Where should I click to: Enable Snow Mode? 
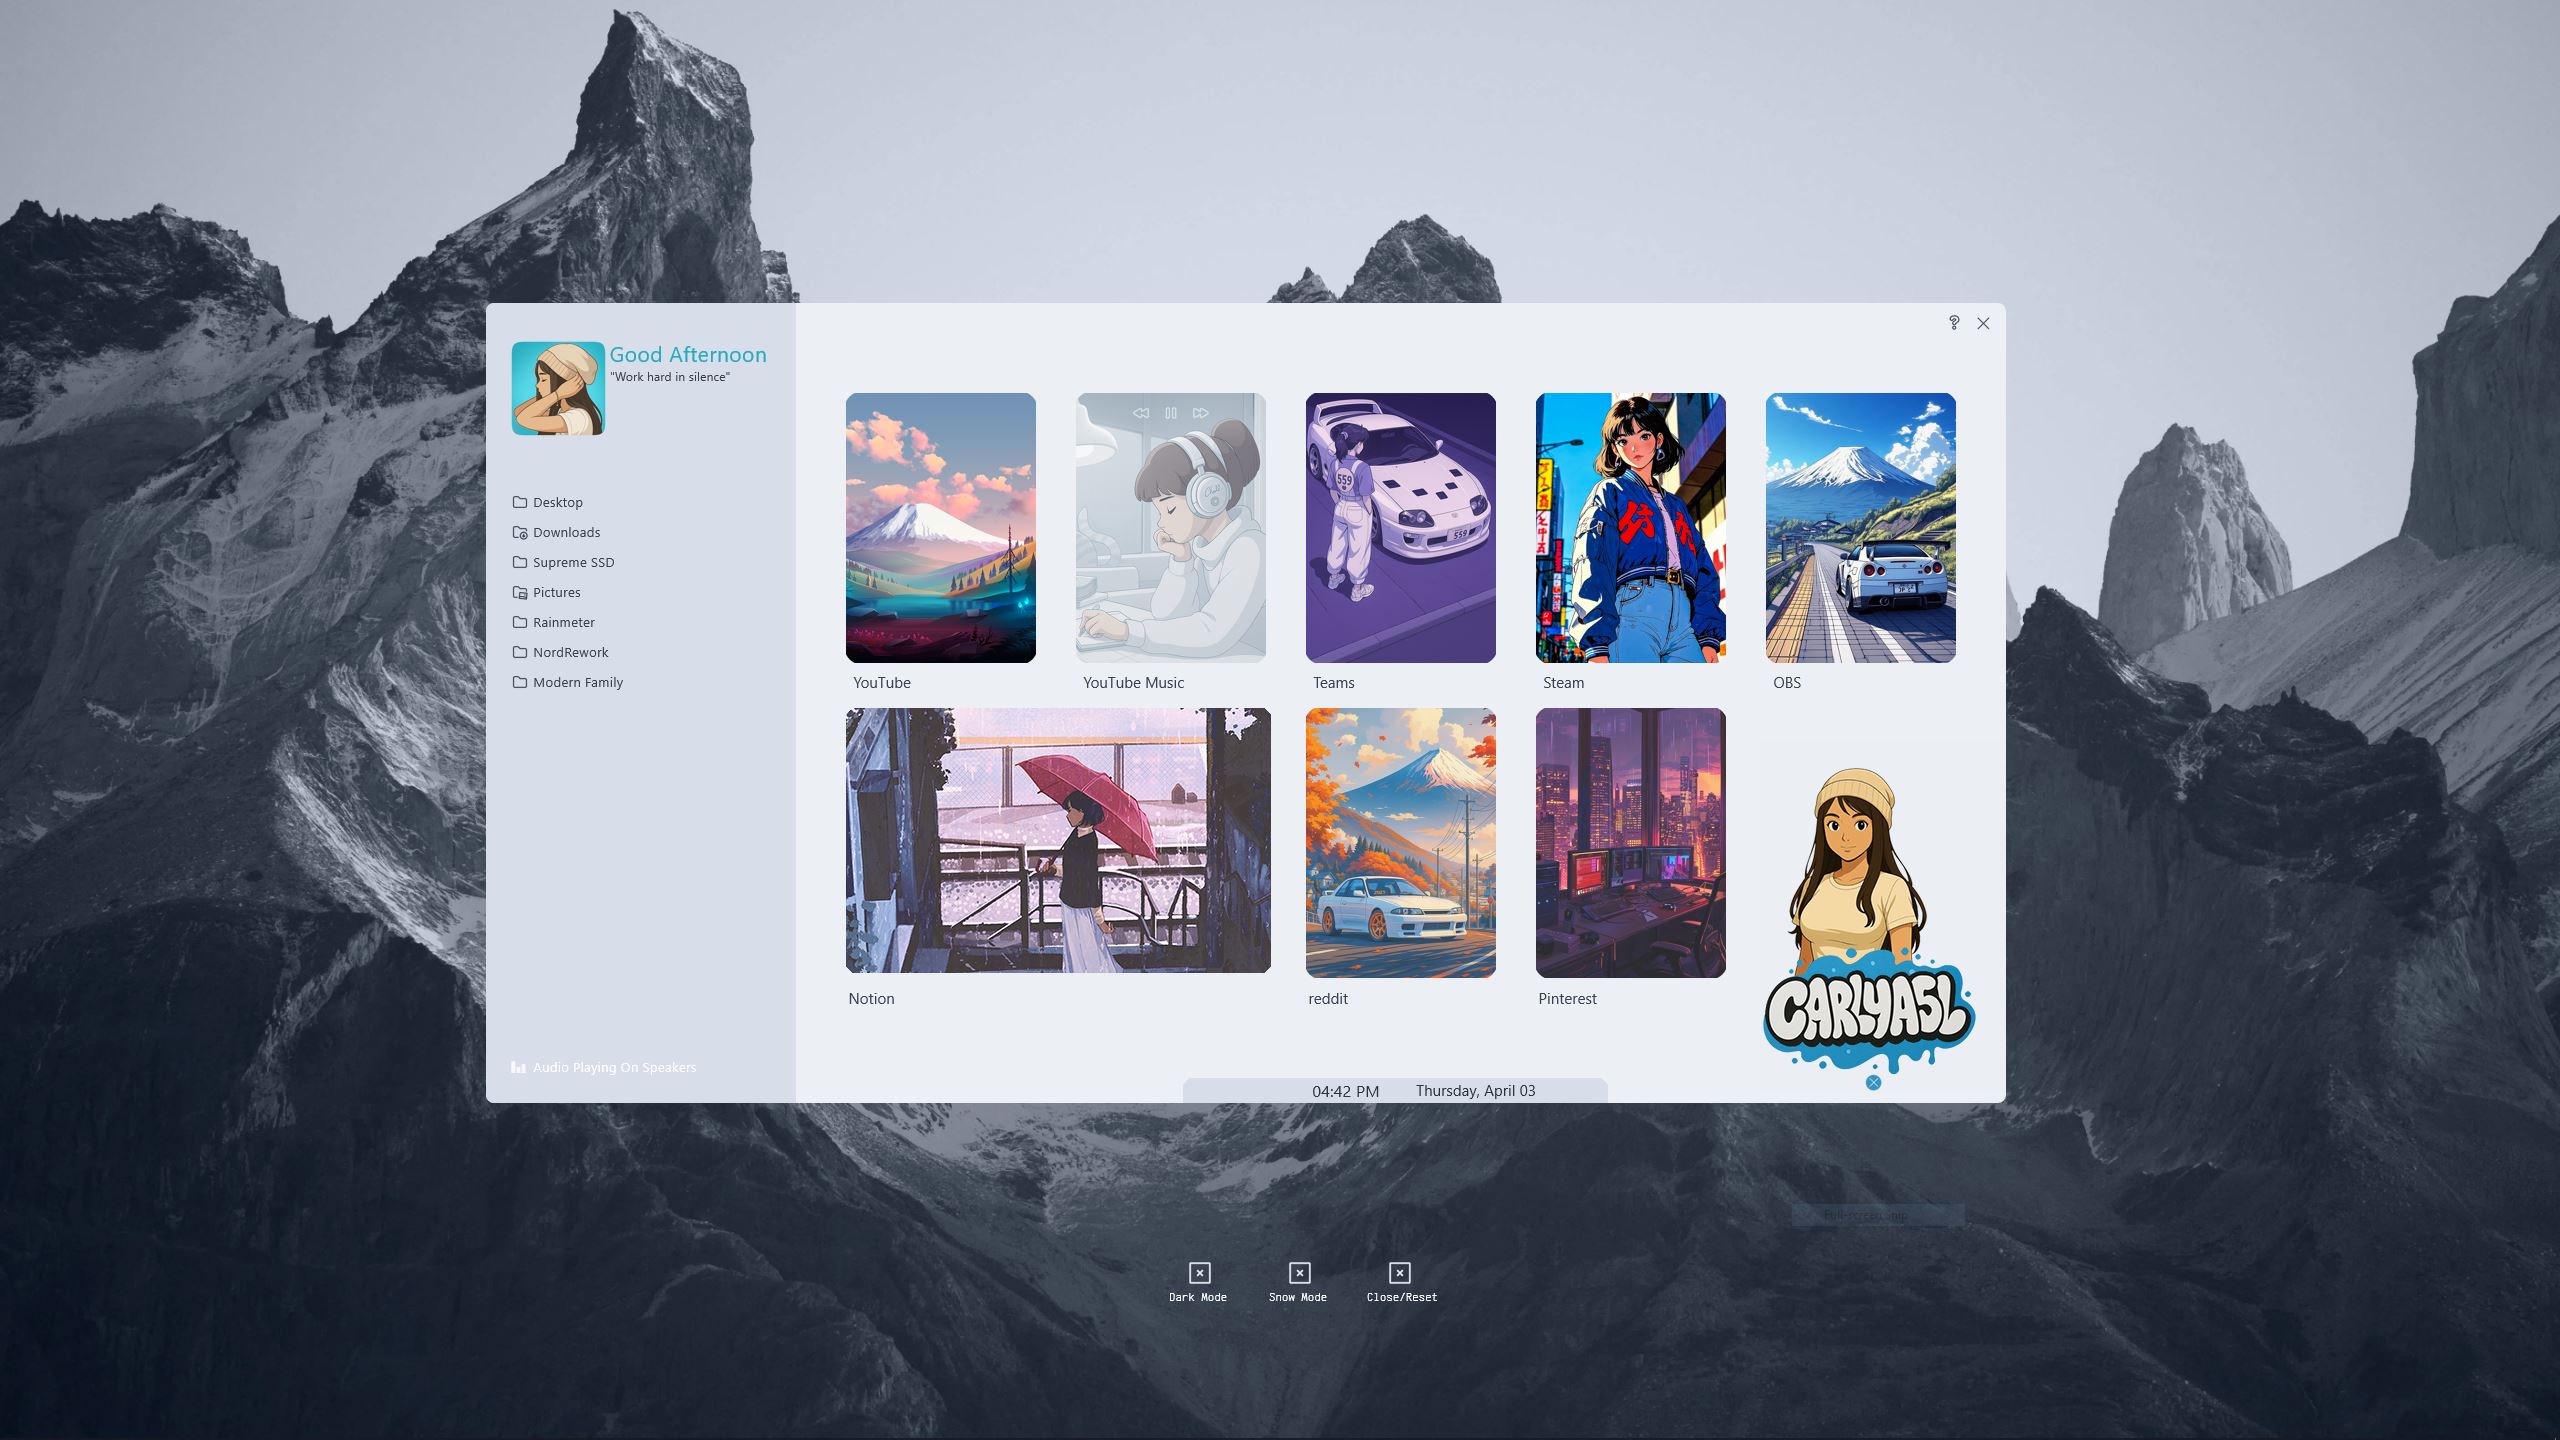click(x=1298, y=1272)
